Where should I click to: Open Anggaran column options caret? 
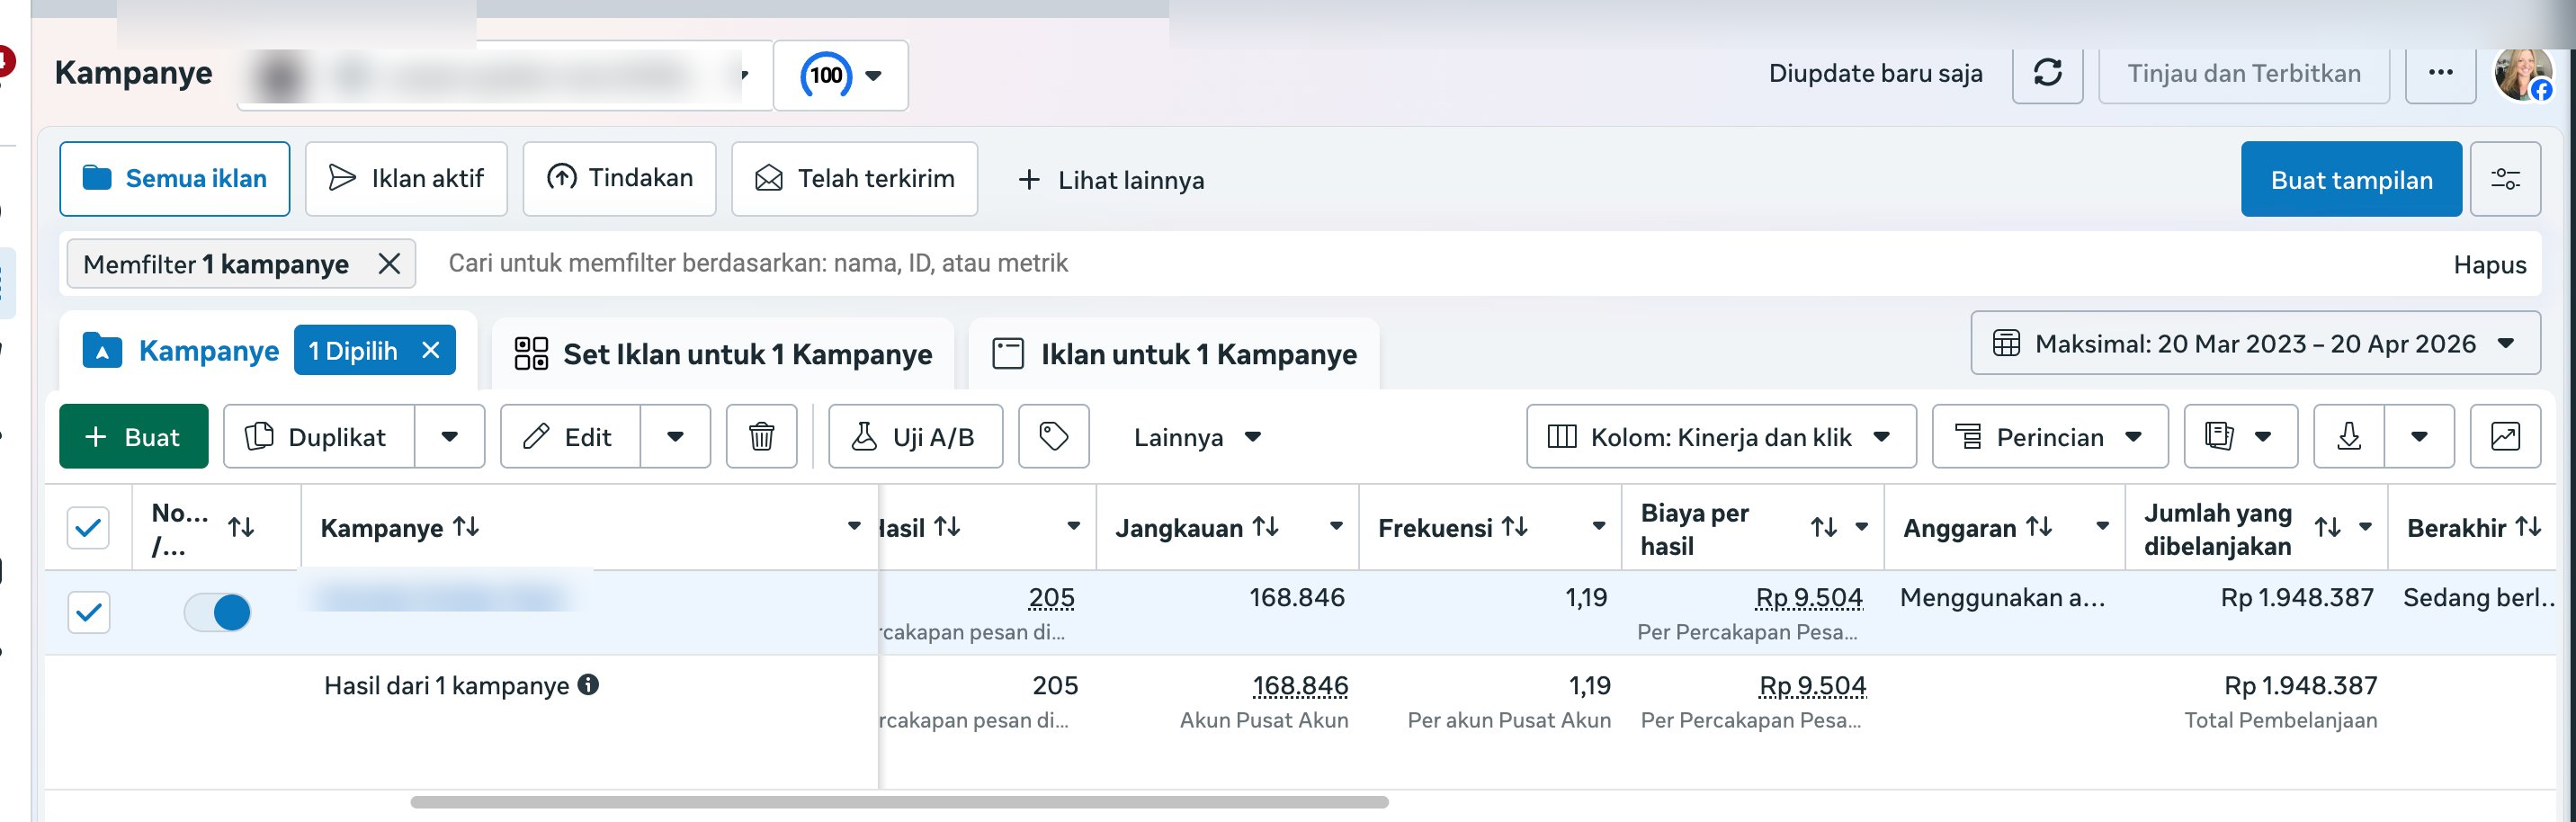pos(2103,526)
